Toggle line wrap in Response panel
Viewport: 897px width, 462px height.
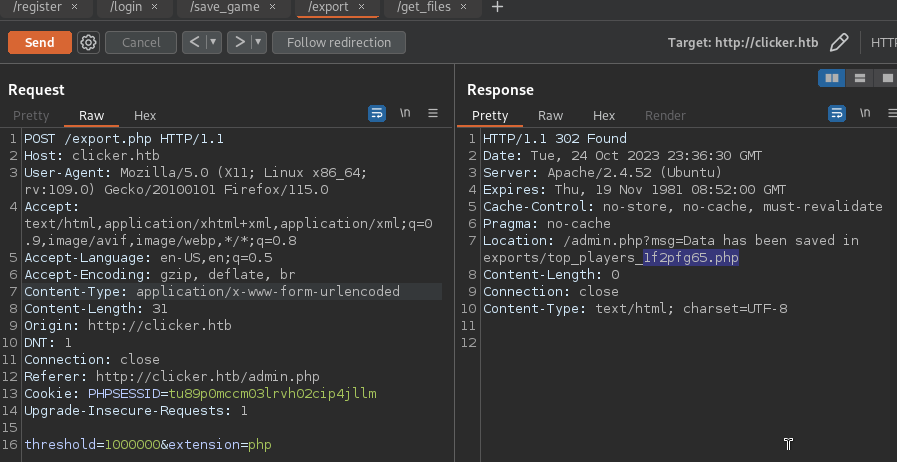click(x=836, y=114)
